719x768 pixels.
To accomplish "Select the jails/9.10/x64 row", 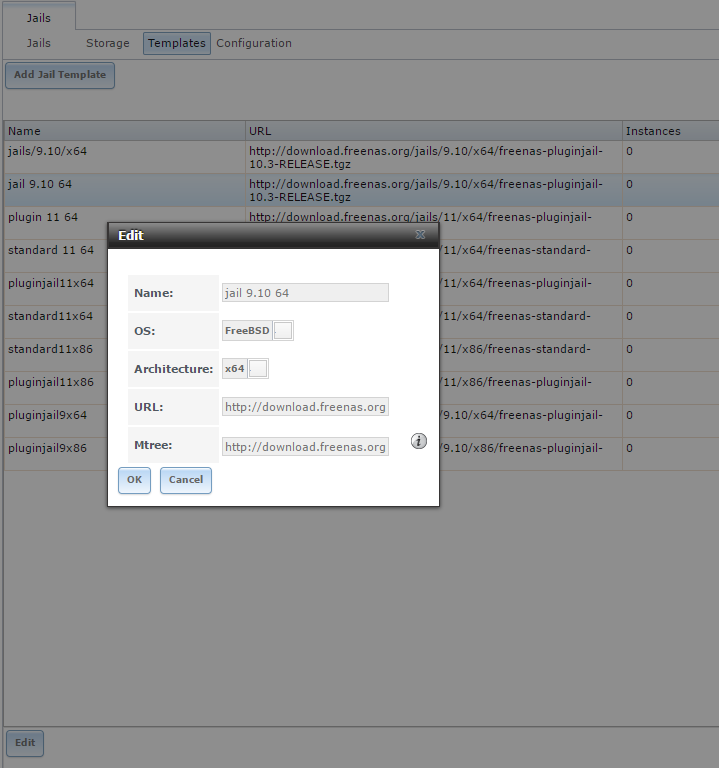I will pos(361,157).
